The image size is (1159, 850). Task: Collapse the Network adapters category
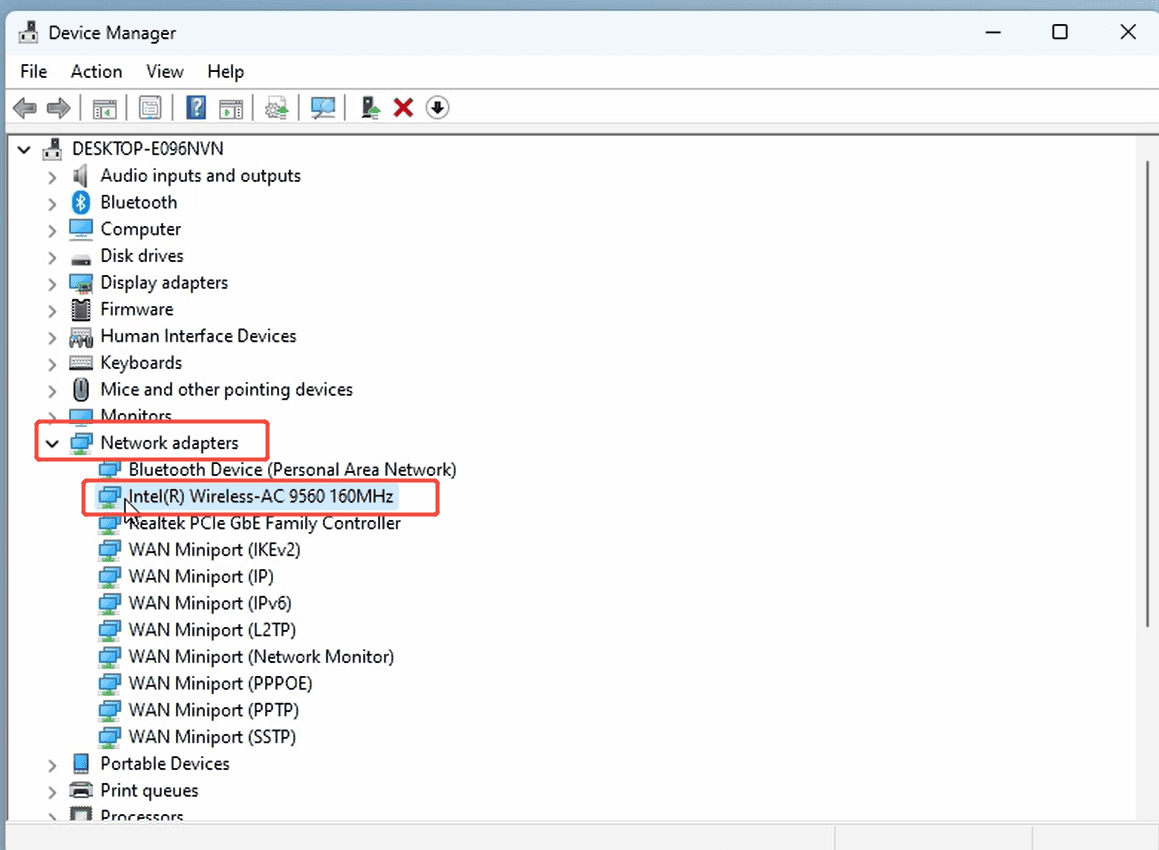click(x=51, y=442)
